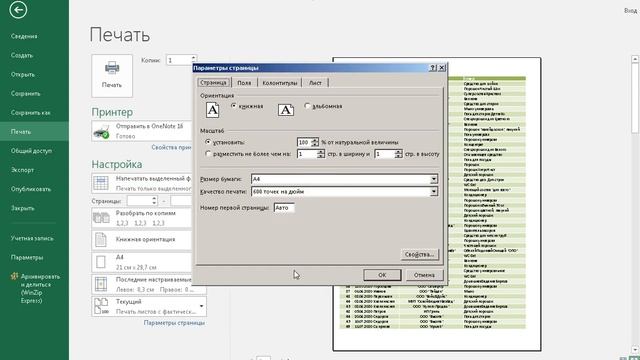This screenshot has width=640, height=360.
Task: Open Учетная запись in the sidebar
Action: point(32,238)
